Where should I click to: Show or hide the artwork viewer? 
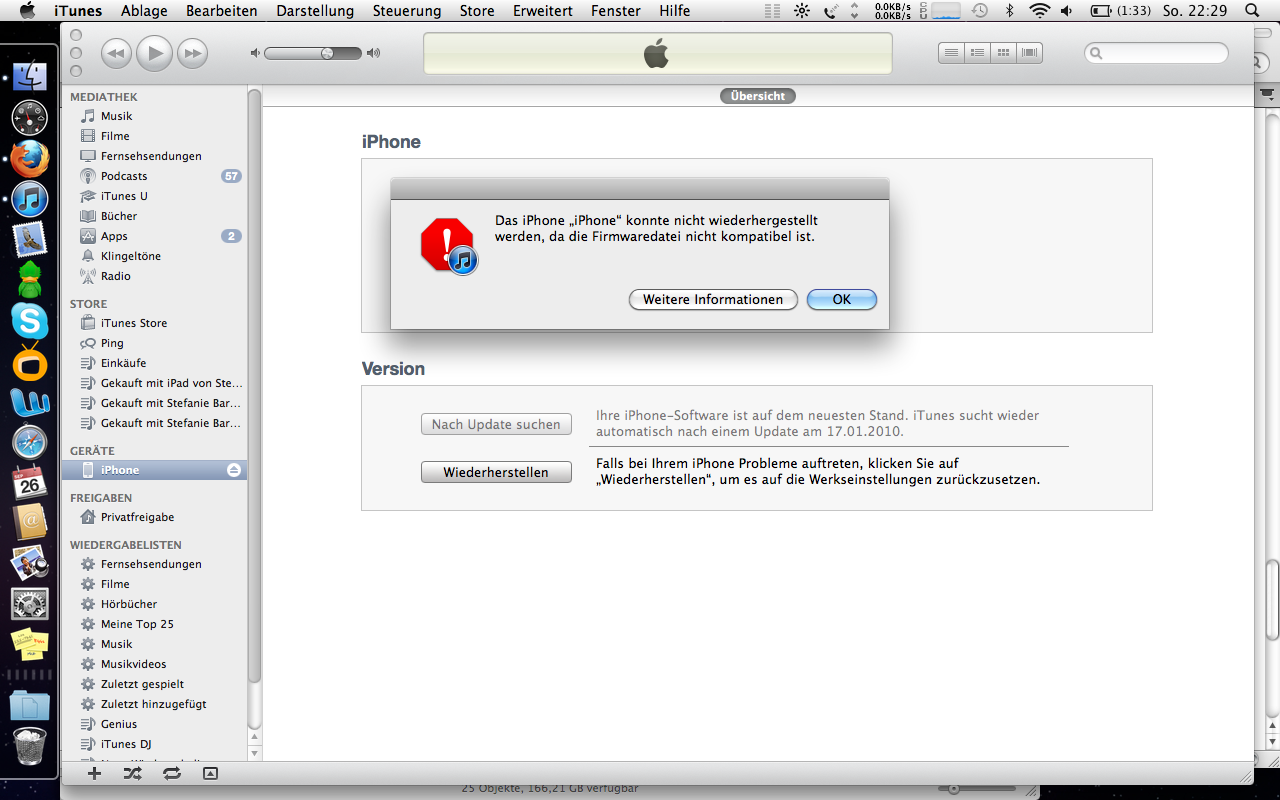[x=210, y=773]
